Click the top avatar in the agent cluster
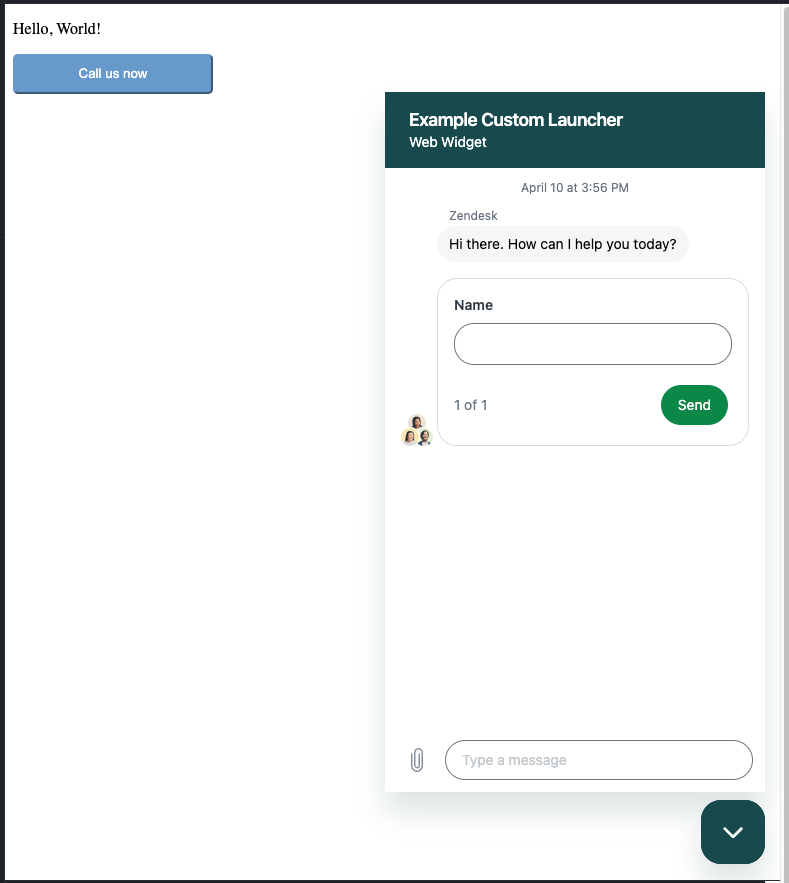789x883 pixels. [417, 422]
